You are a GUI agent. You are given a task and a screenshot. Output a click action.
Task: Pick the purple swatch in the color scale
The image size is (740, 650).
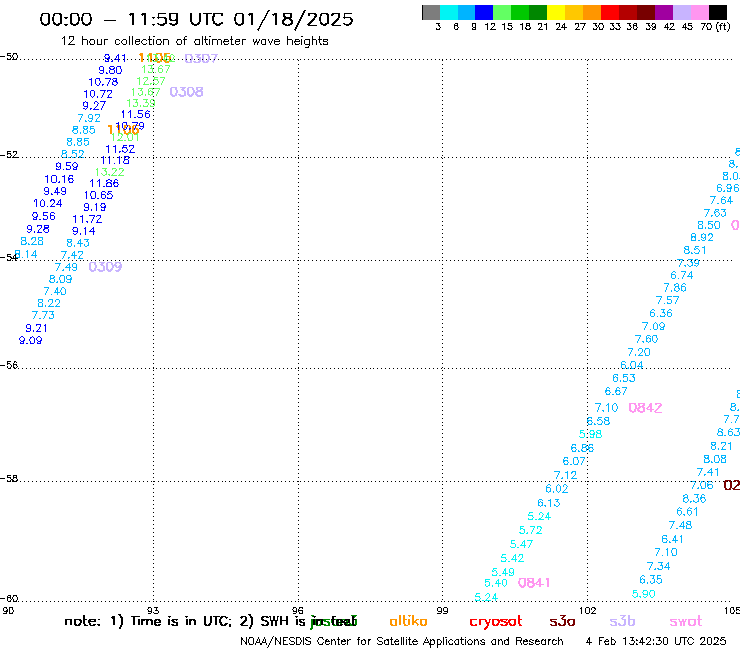click(664, 12)
